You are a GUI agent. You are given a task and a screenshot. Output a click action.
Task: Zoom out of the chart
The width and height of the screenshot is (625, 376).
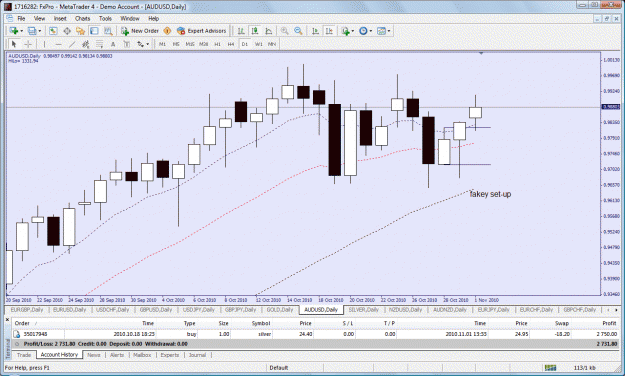[x=298, y=31]
